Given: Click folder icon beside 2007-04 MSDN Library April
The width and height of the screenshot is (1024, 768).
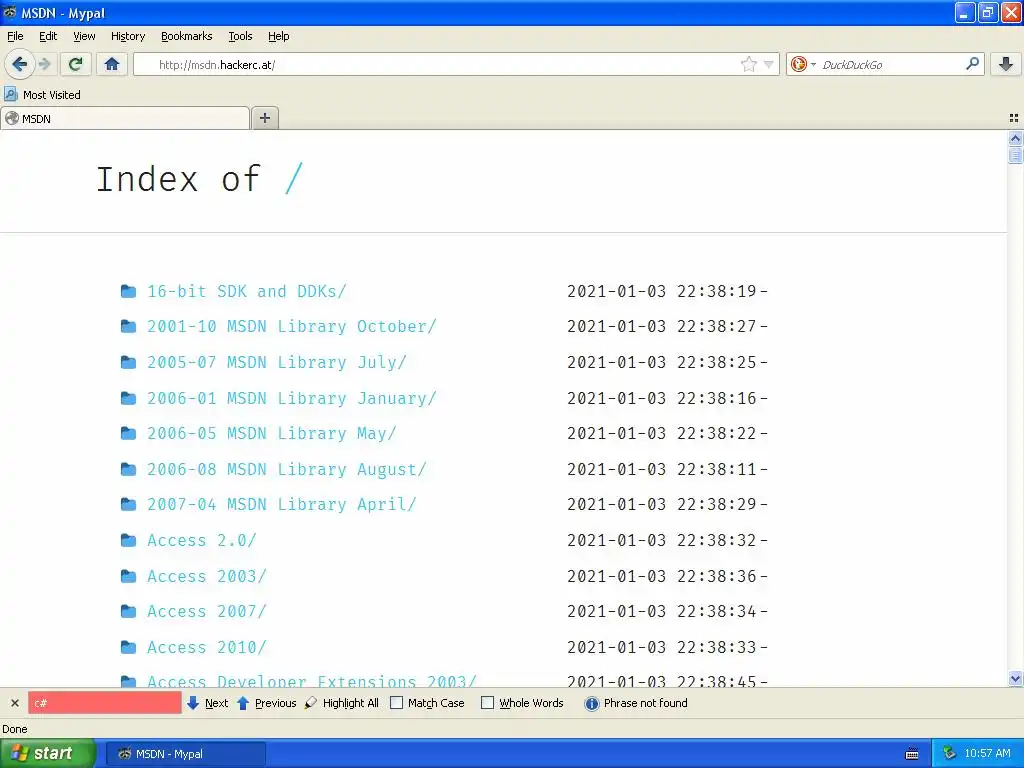Looking at the screenshot, I should click(129, 504).
